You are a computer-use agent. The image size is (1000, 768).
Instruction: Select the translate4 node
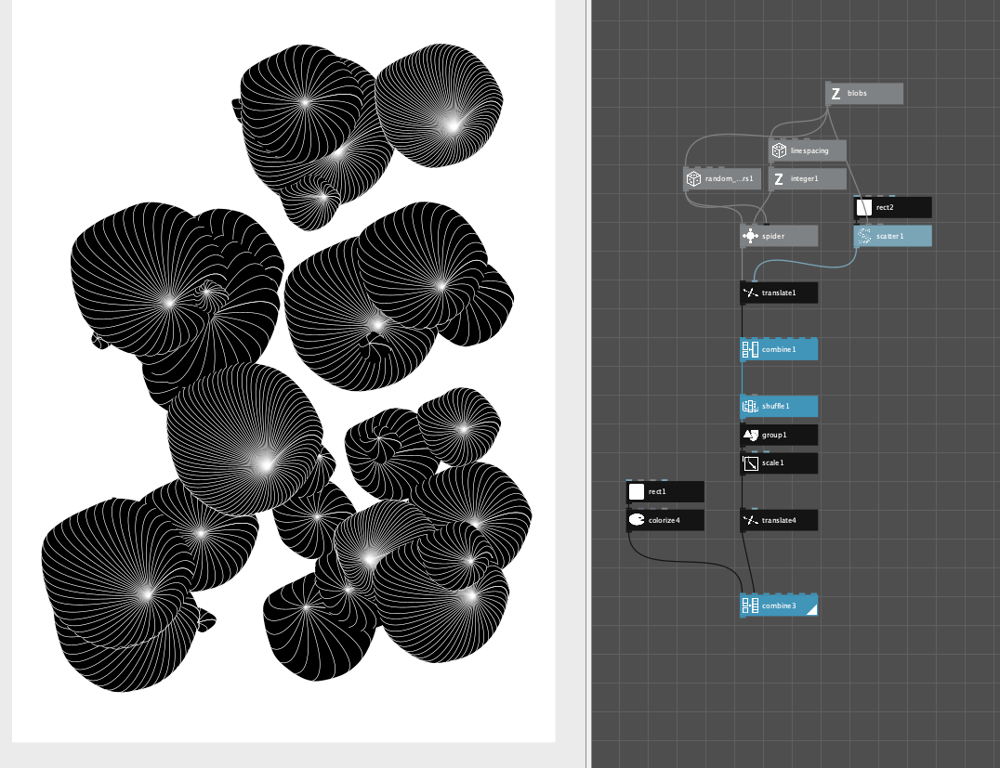pos(779,520)
